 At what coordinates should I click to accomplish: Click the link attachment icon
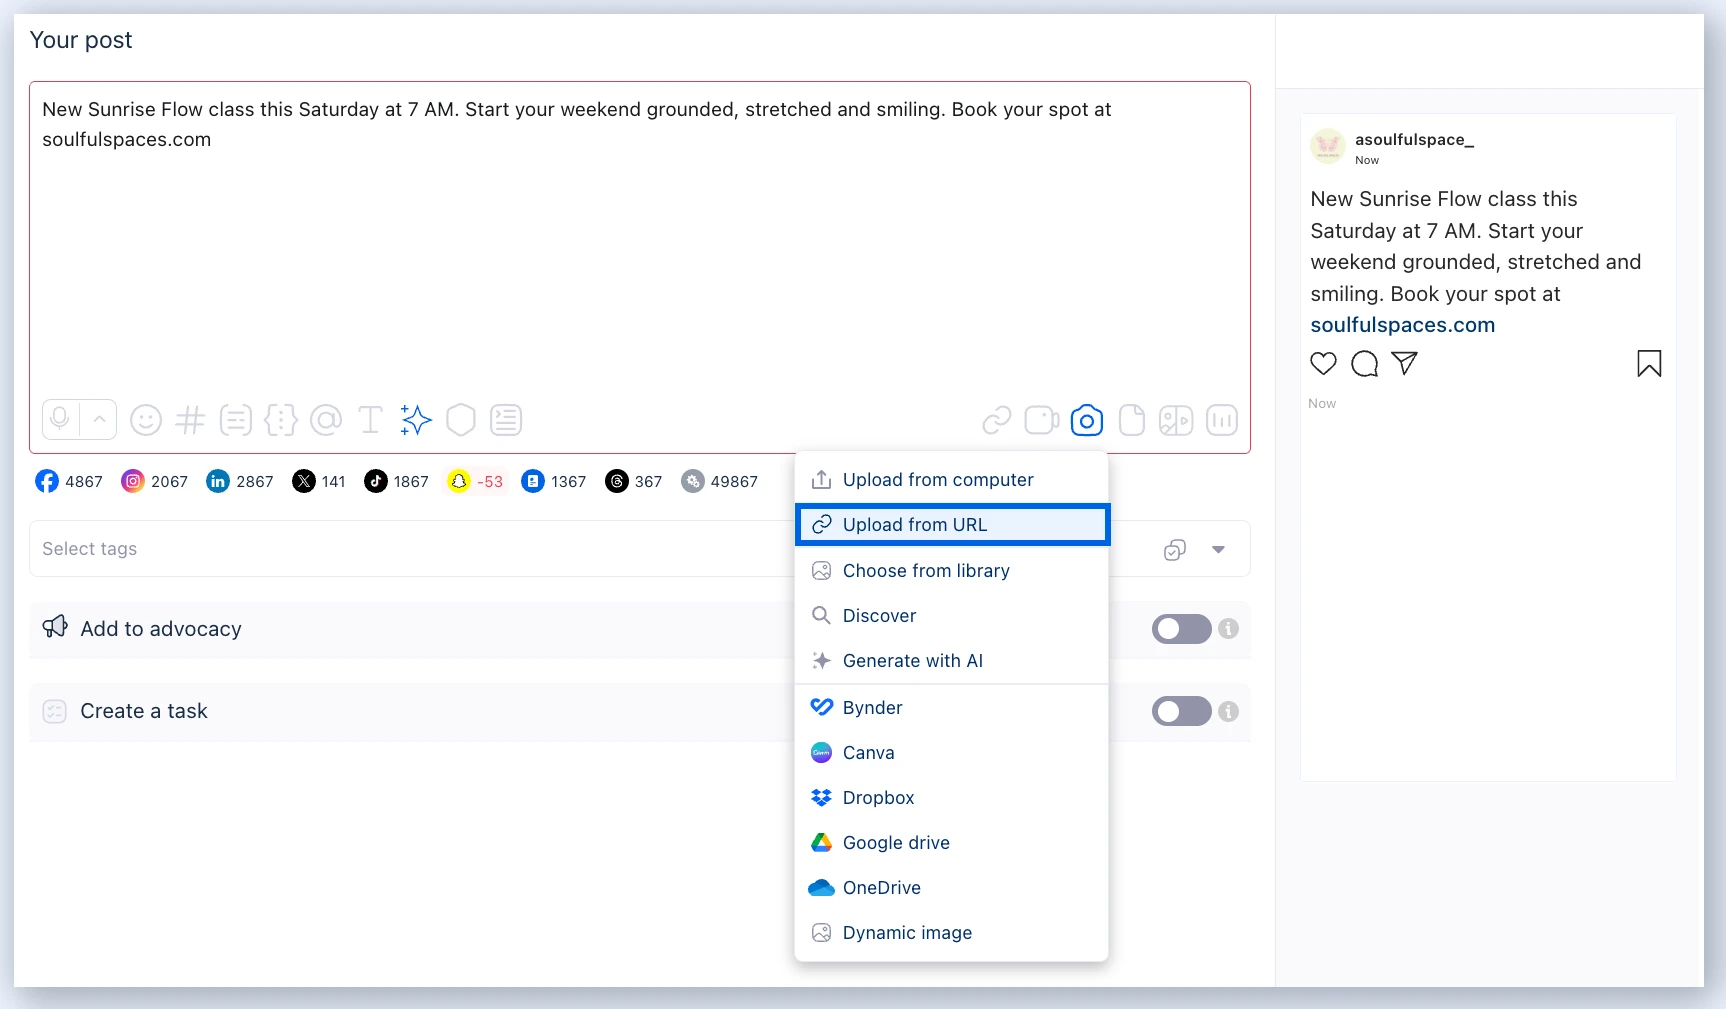[997, 421]
